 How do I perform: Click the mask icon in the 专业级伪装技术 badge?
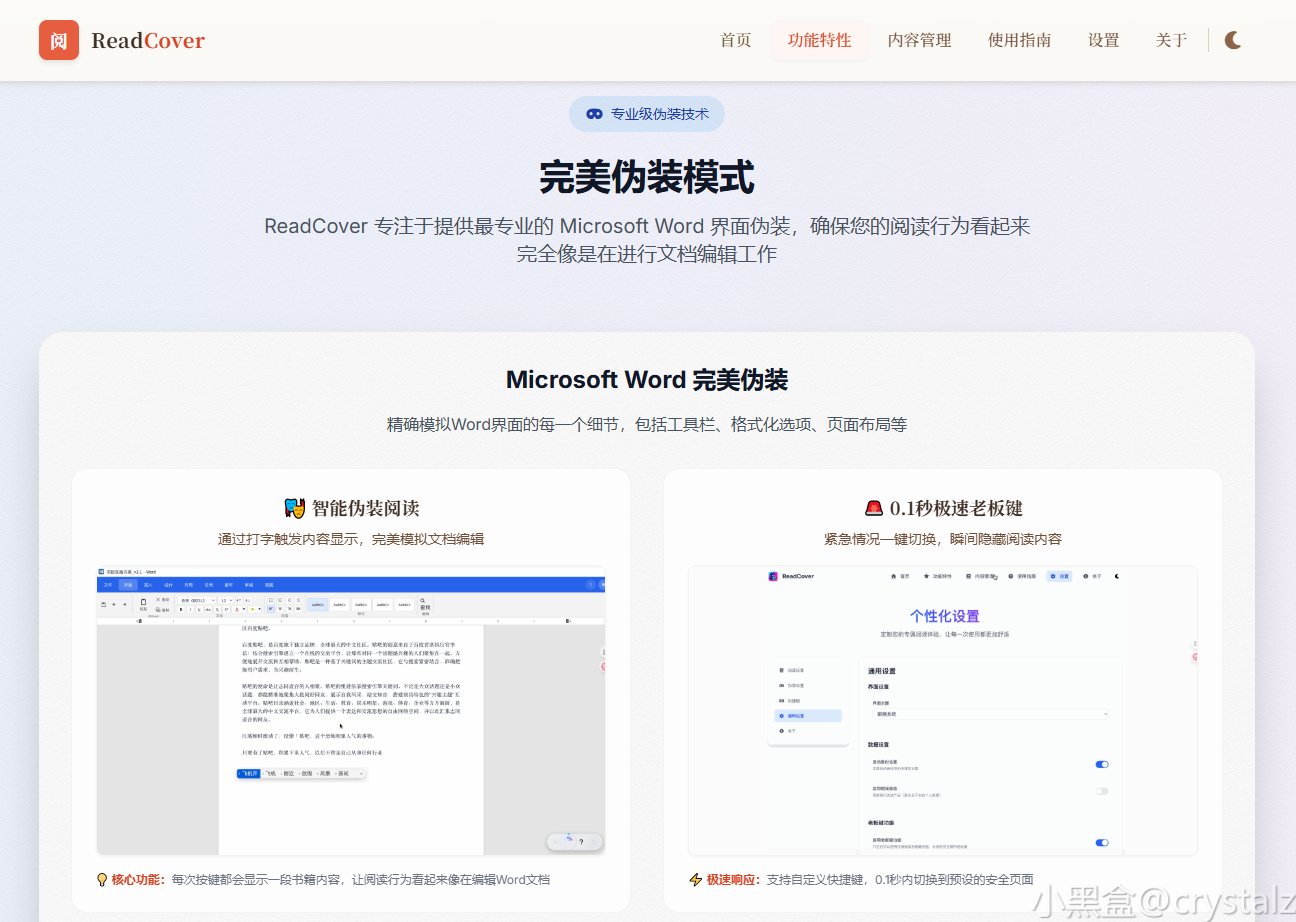594,114
